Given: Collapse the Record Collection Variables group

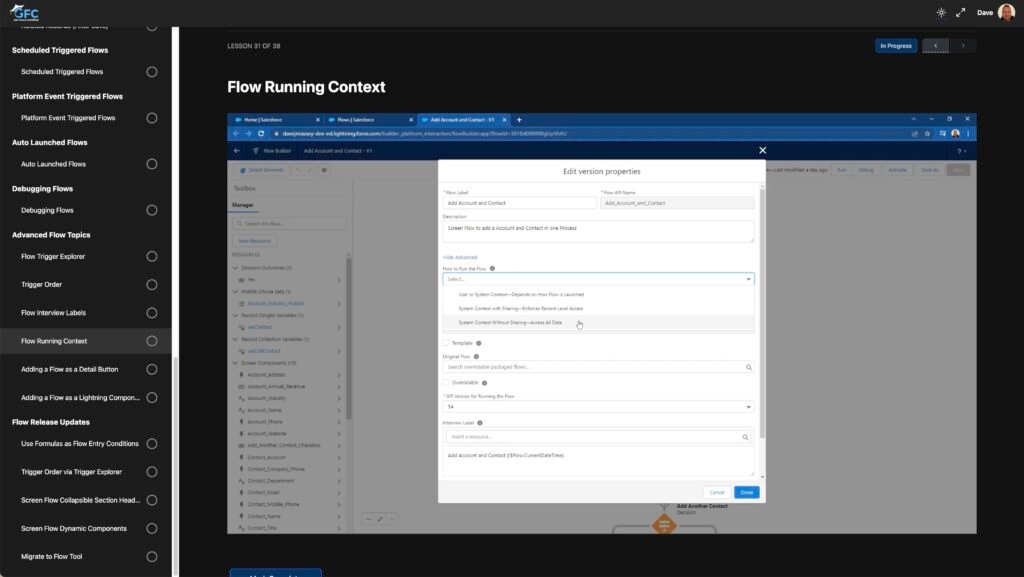Looking at the screenshot, I should point(236,339).
